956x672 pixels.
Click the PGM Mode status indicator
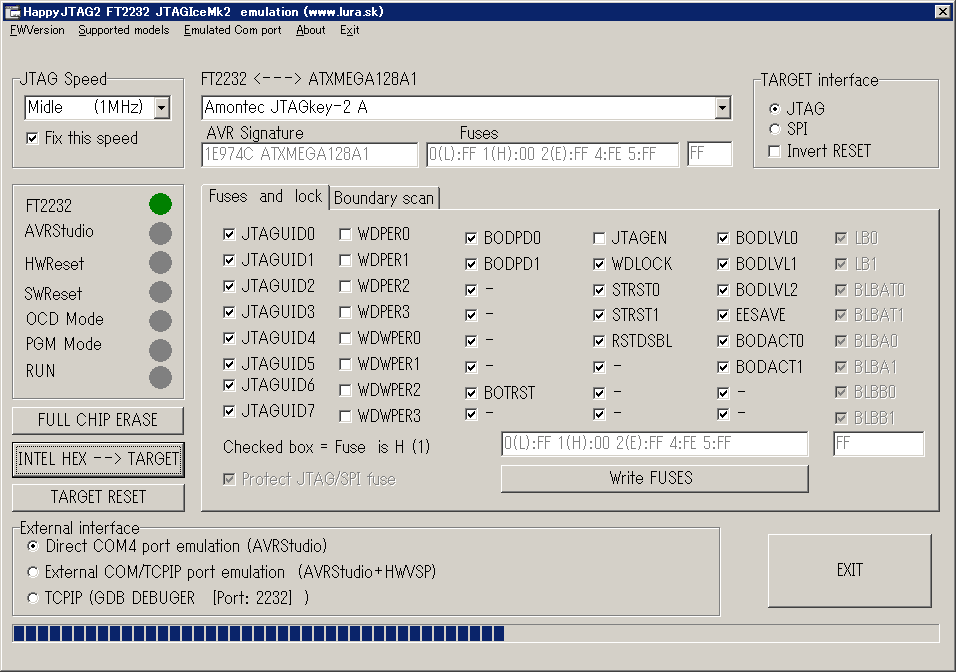coord(160,350)
